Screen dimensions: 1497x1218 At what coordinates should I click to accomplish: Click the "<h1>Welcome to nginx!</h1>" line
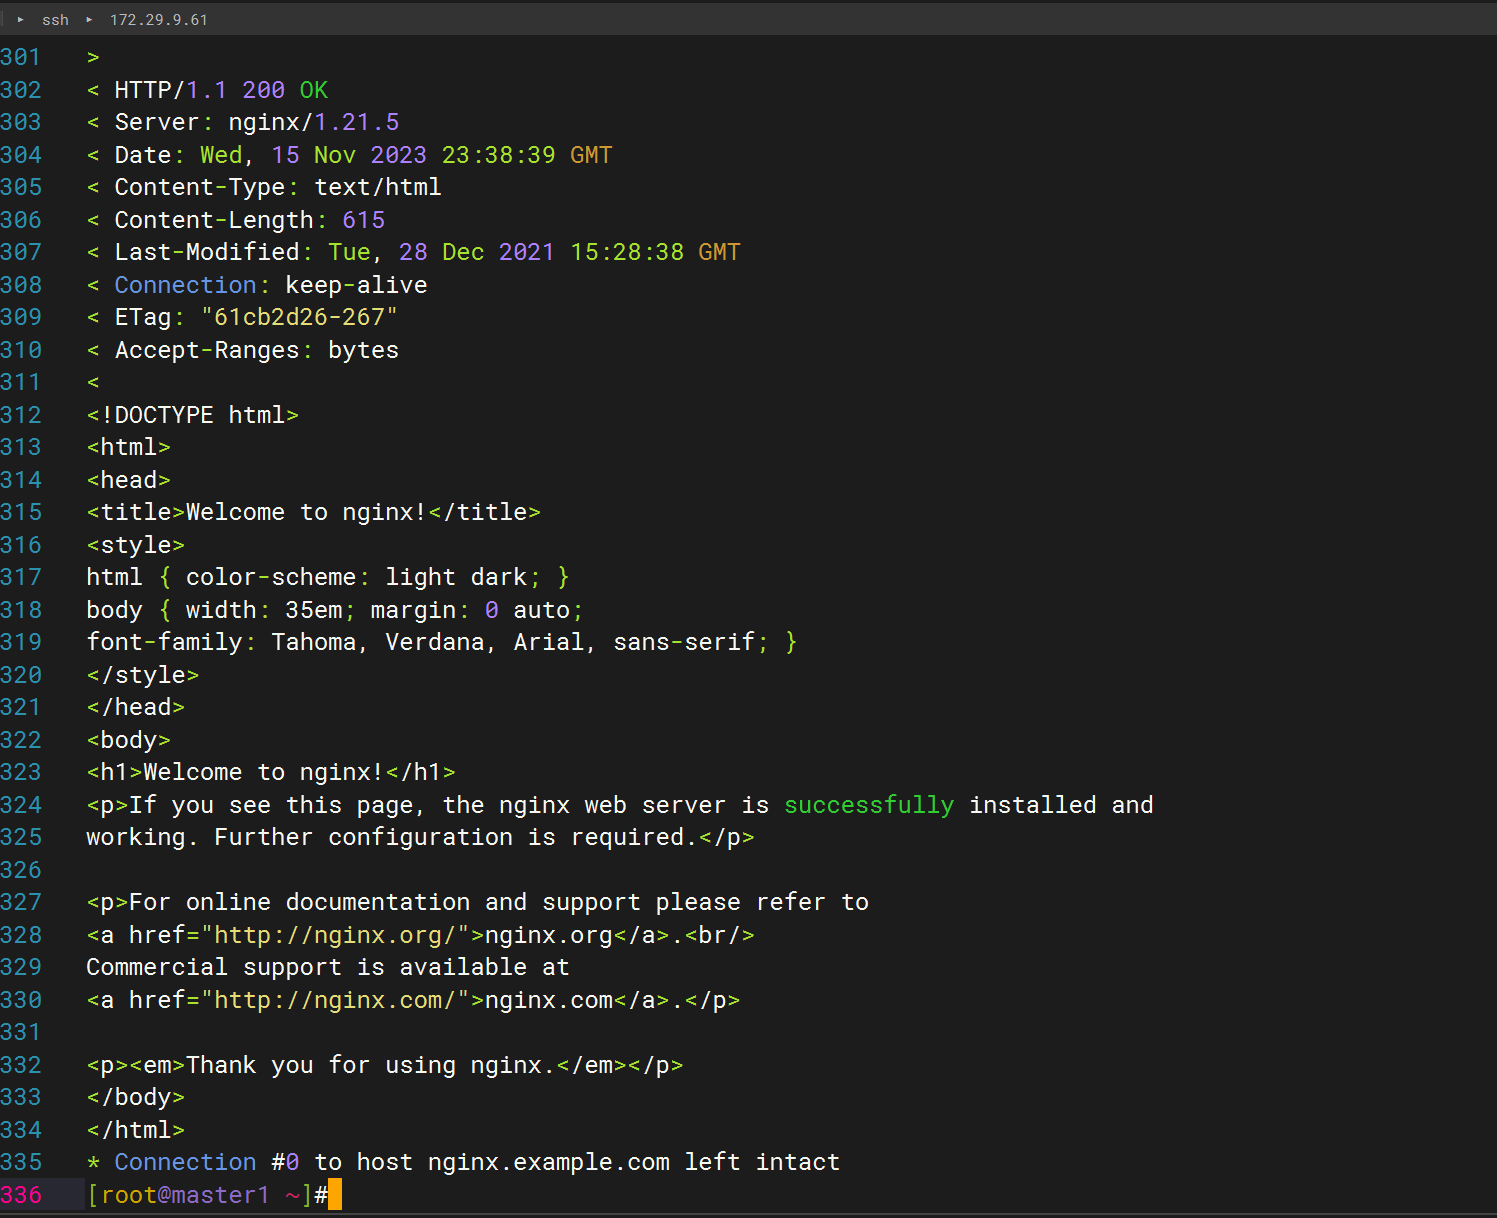271,772
